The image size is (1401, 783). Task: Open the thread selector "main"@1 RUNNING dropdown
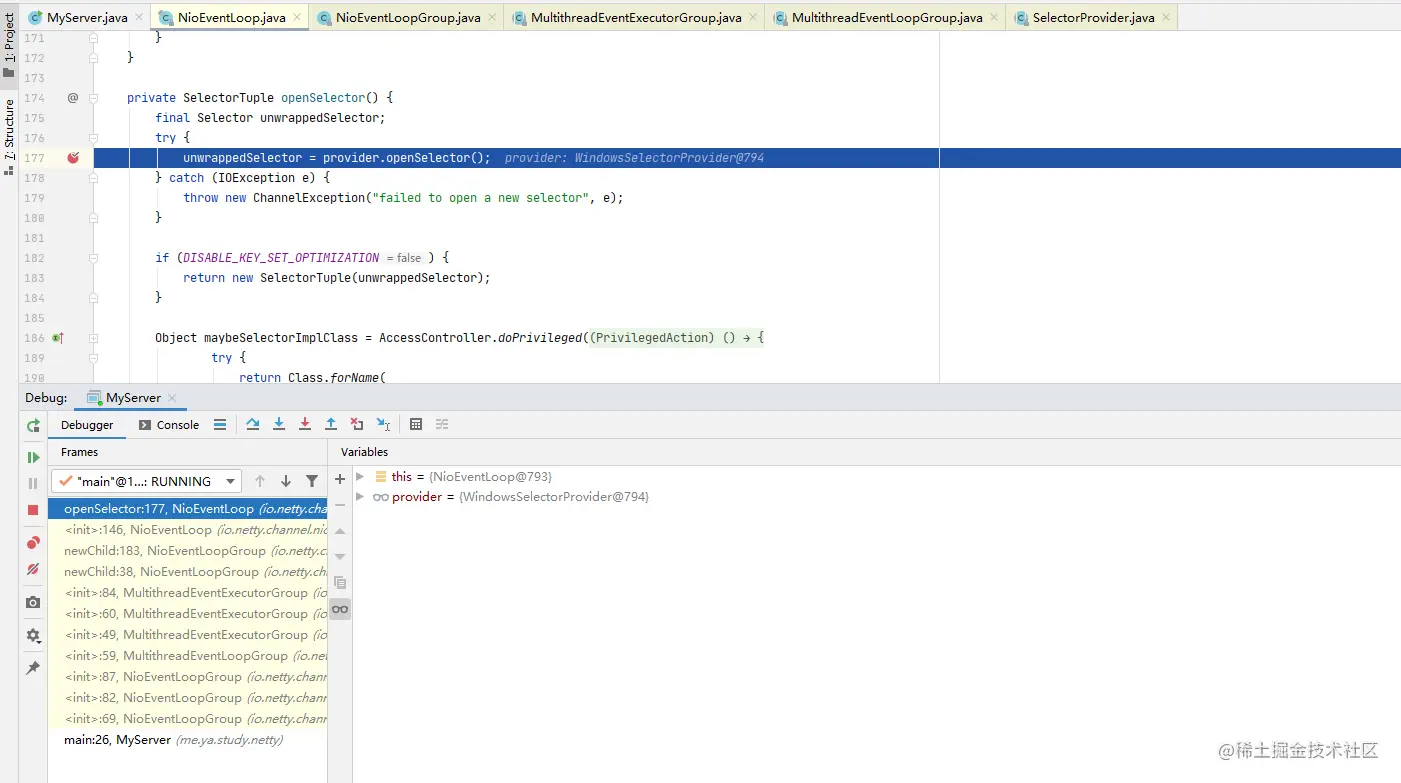tap(146, 481)
